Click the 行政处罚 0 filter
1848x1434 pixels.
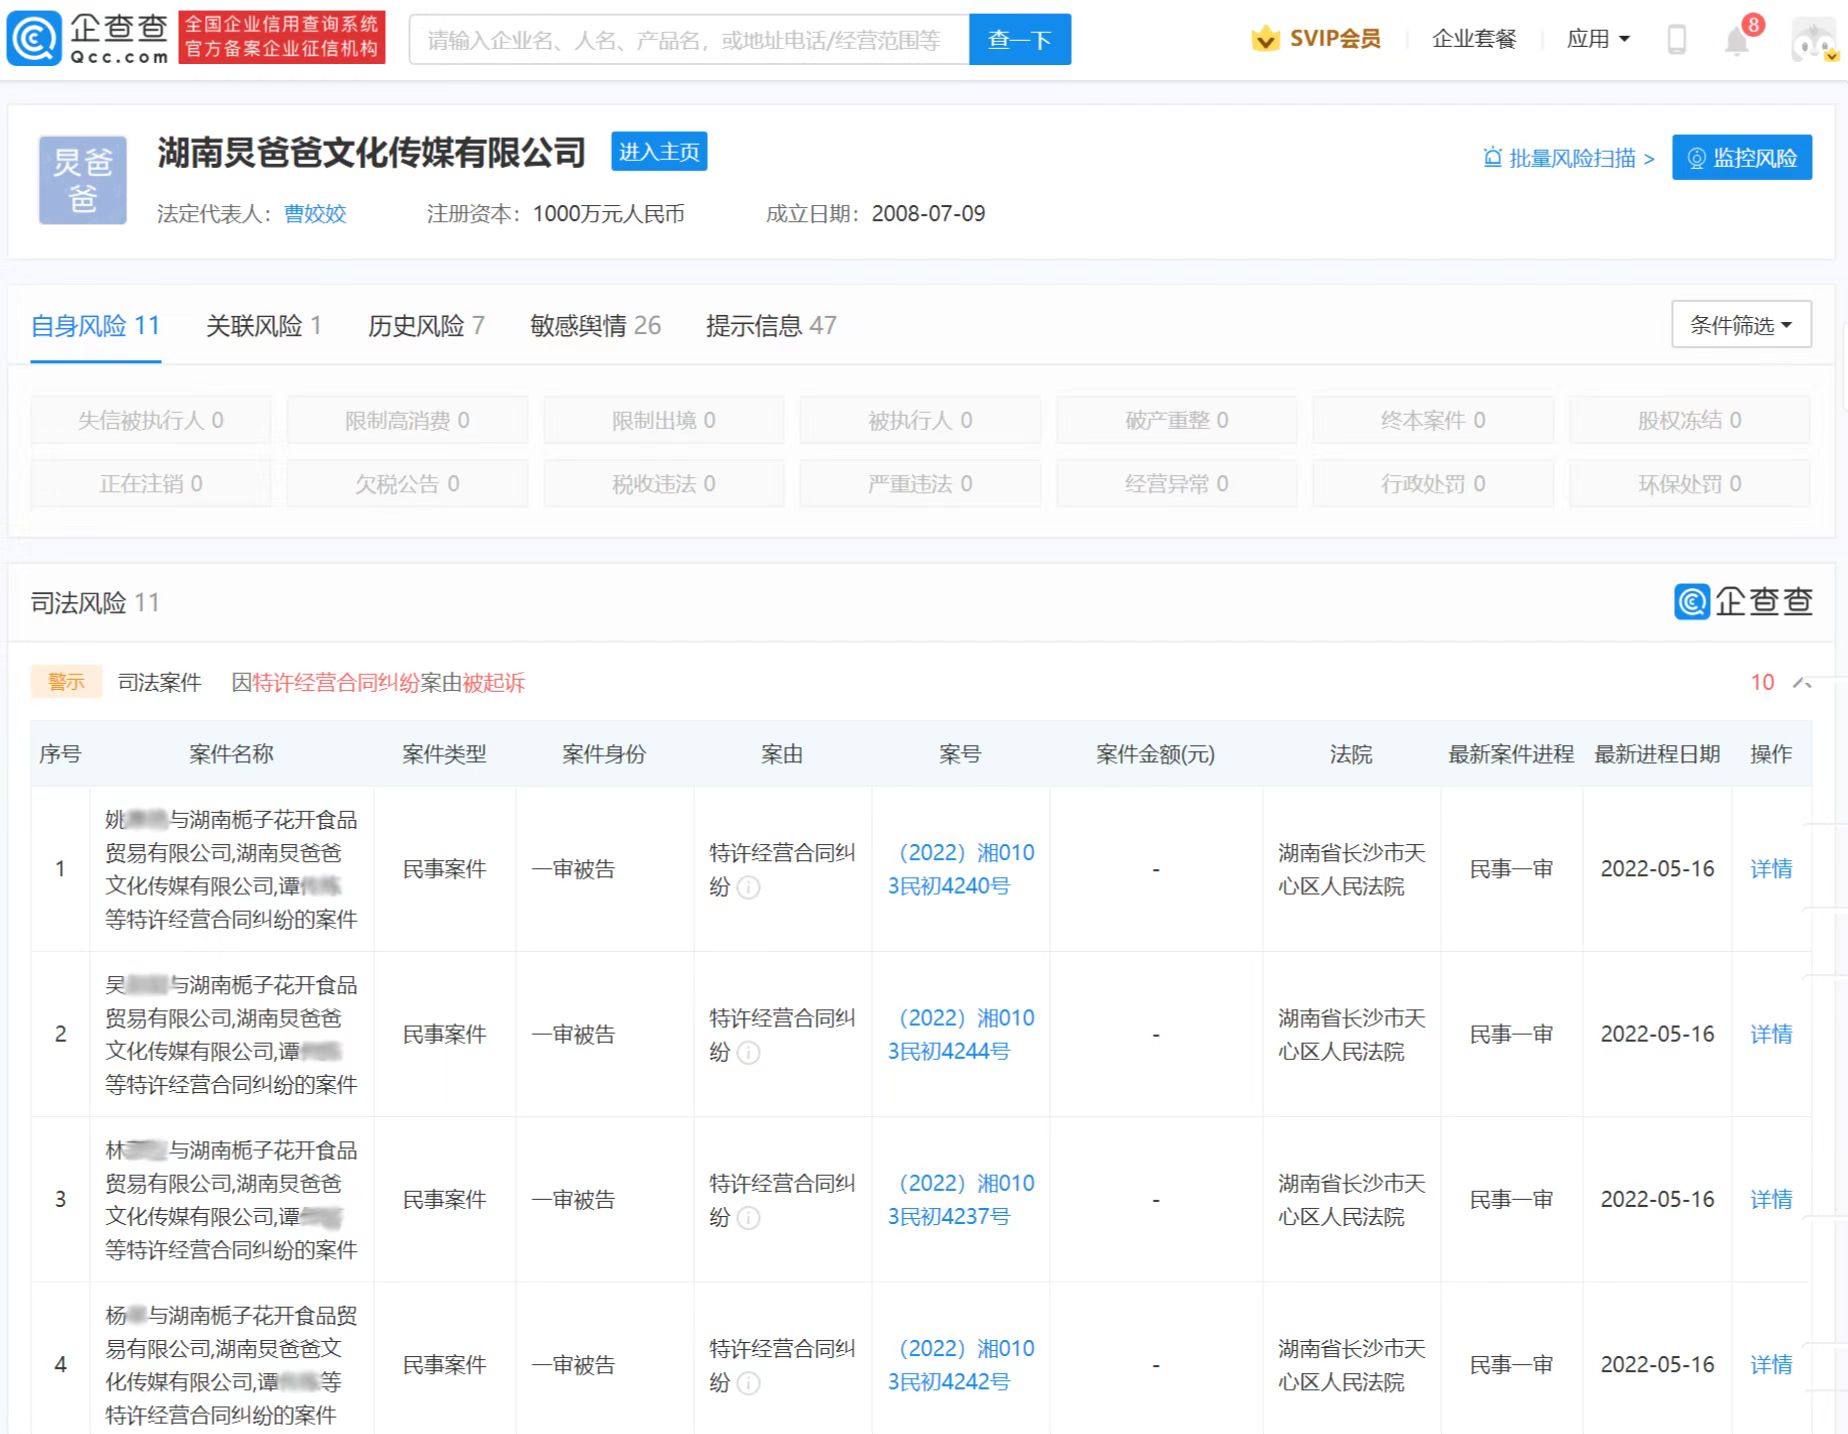pos(1433,484)
